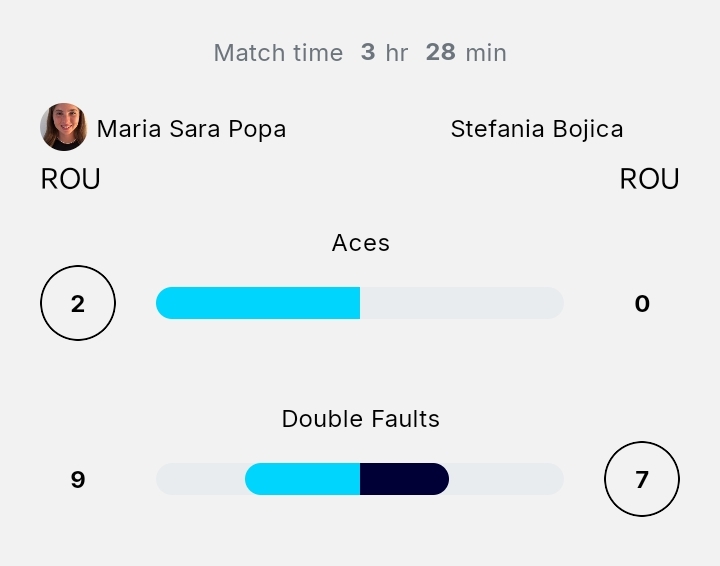This screenshot has height=566, width=720.
Task: Click the 28 min duration value
Action: coord(466,53)
